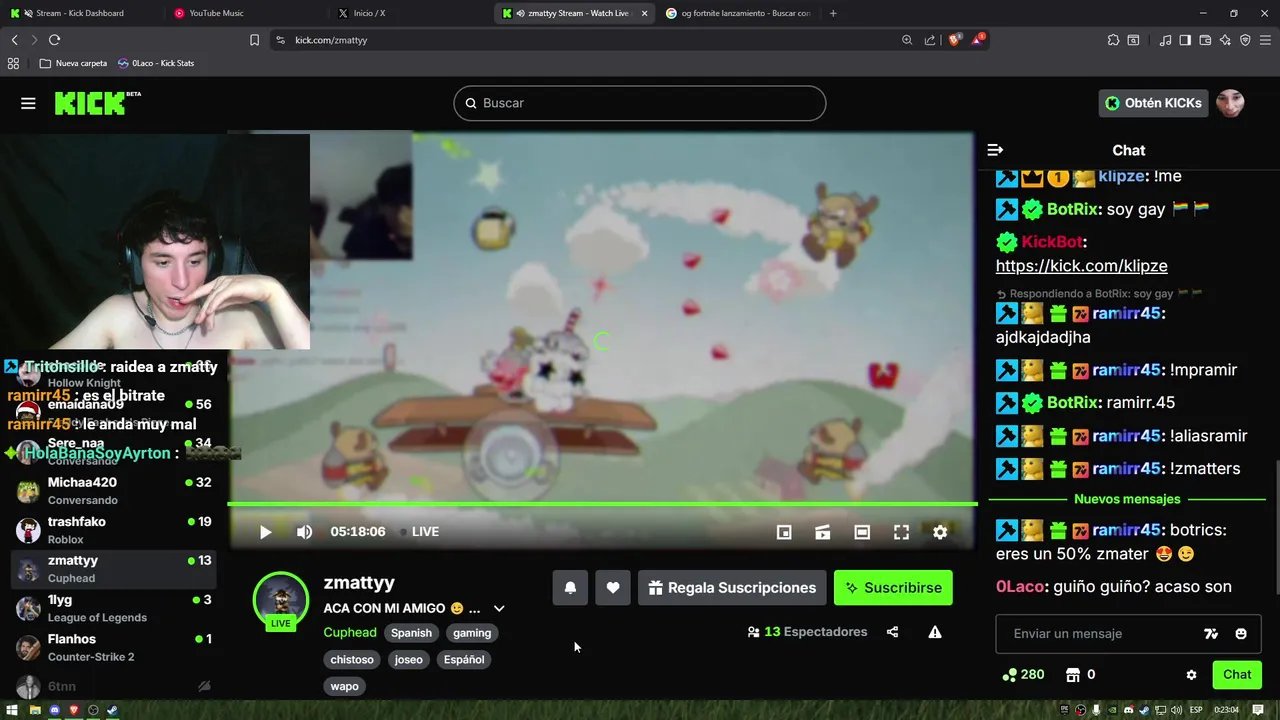Open Brave Shields lion icon
Viewport: 1280px width, 720px height.
point(955,40)
